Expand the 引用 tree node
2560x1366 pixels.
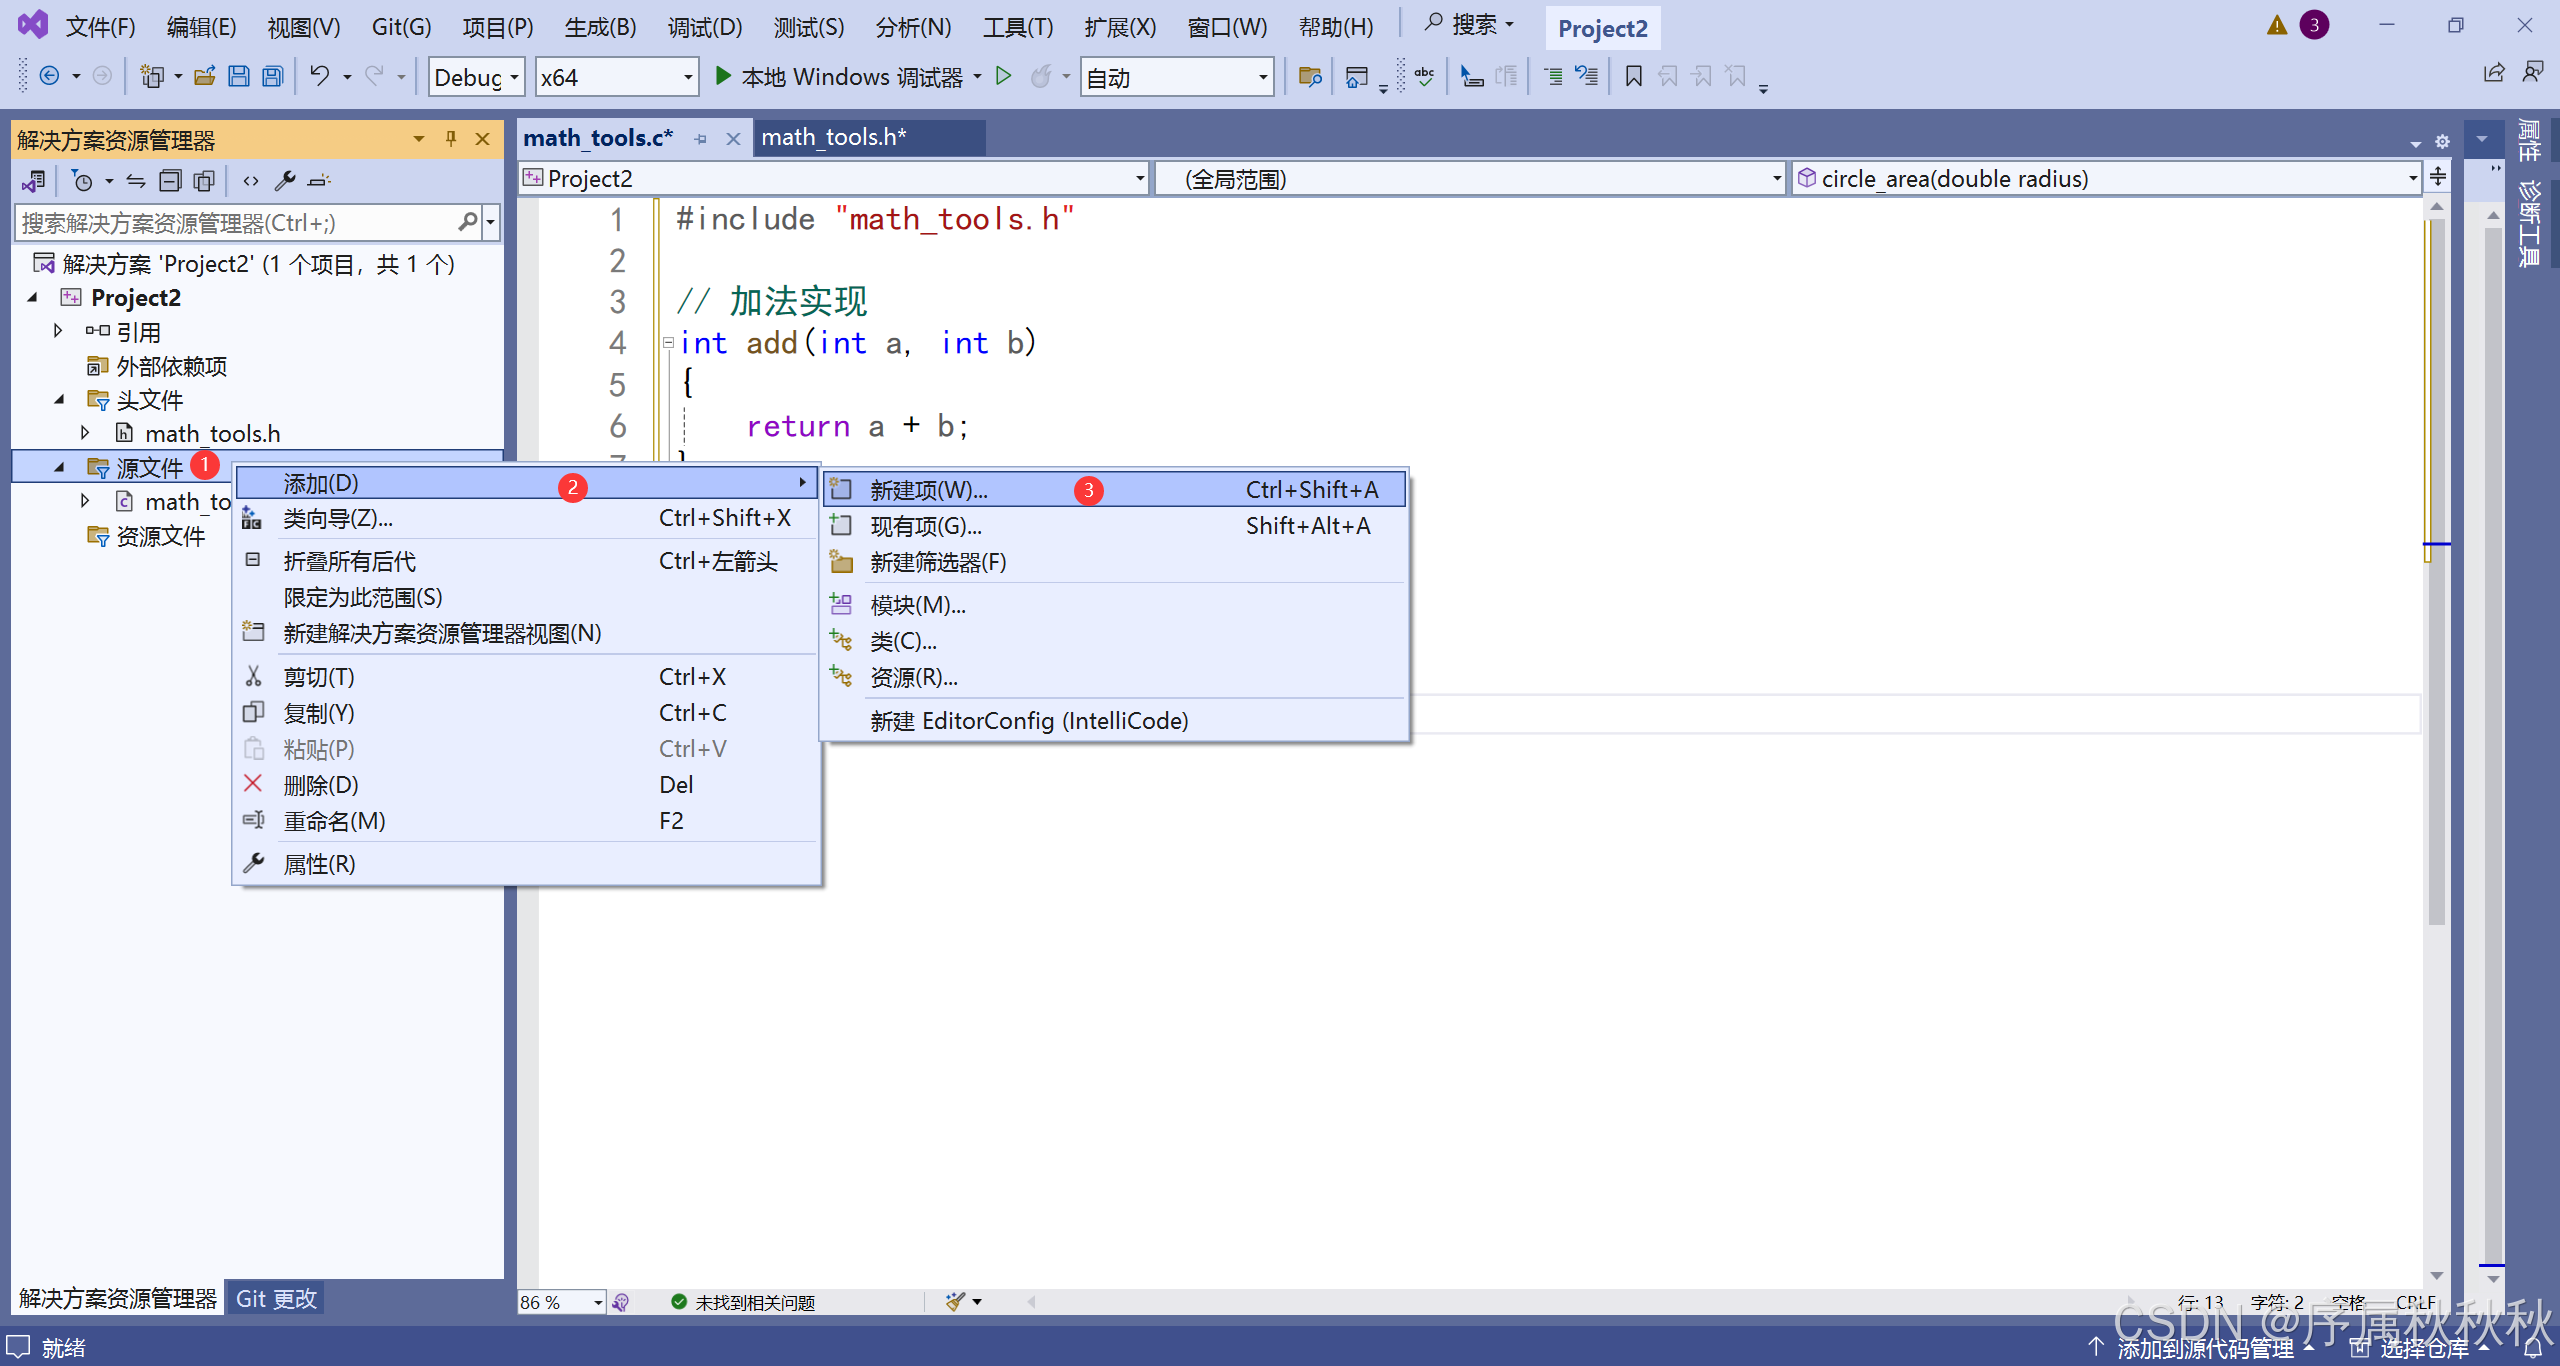pos(58,331)
